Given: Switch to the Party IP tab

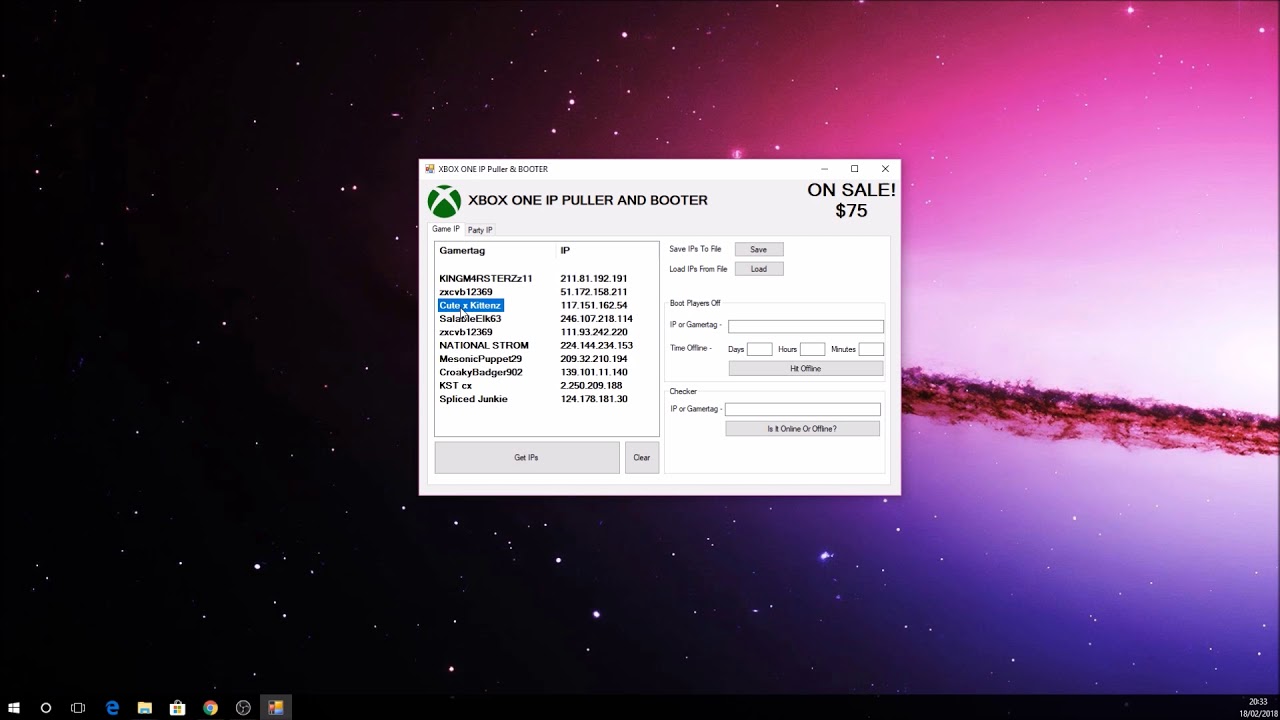Looking at the screenshot, I should pos(480,230).
